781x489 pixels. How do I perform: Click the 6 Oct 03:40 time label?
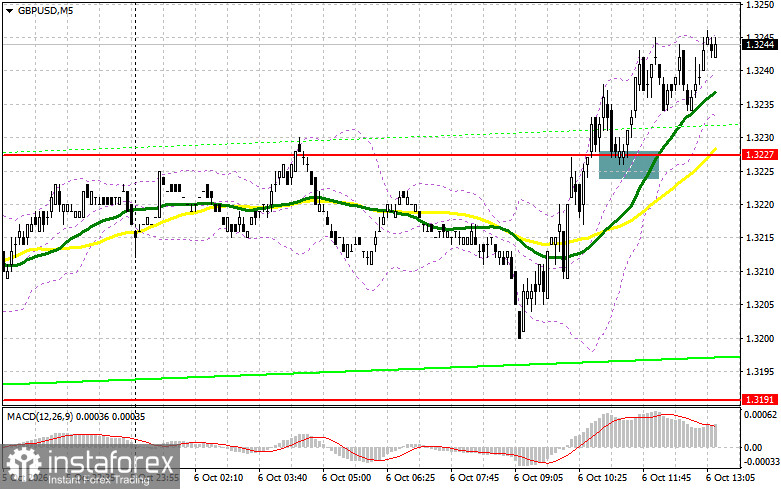point(282,478)
